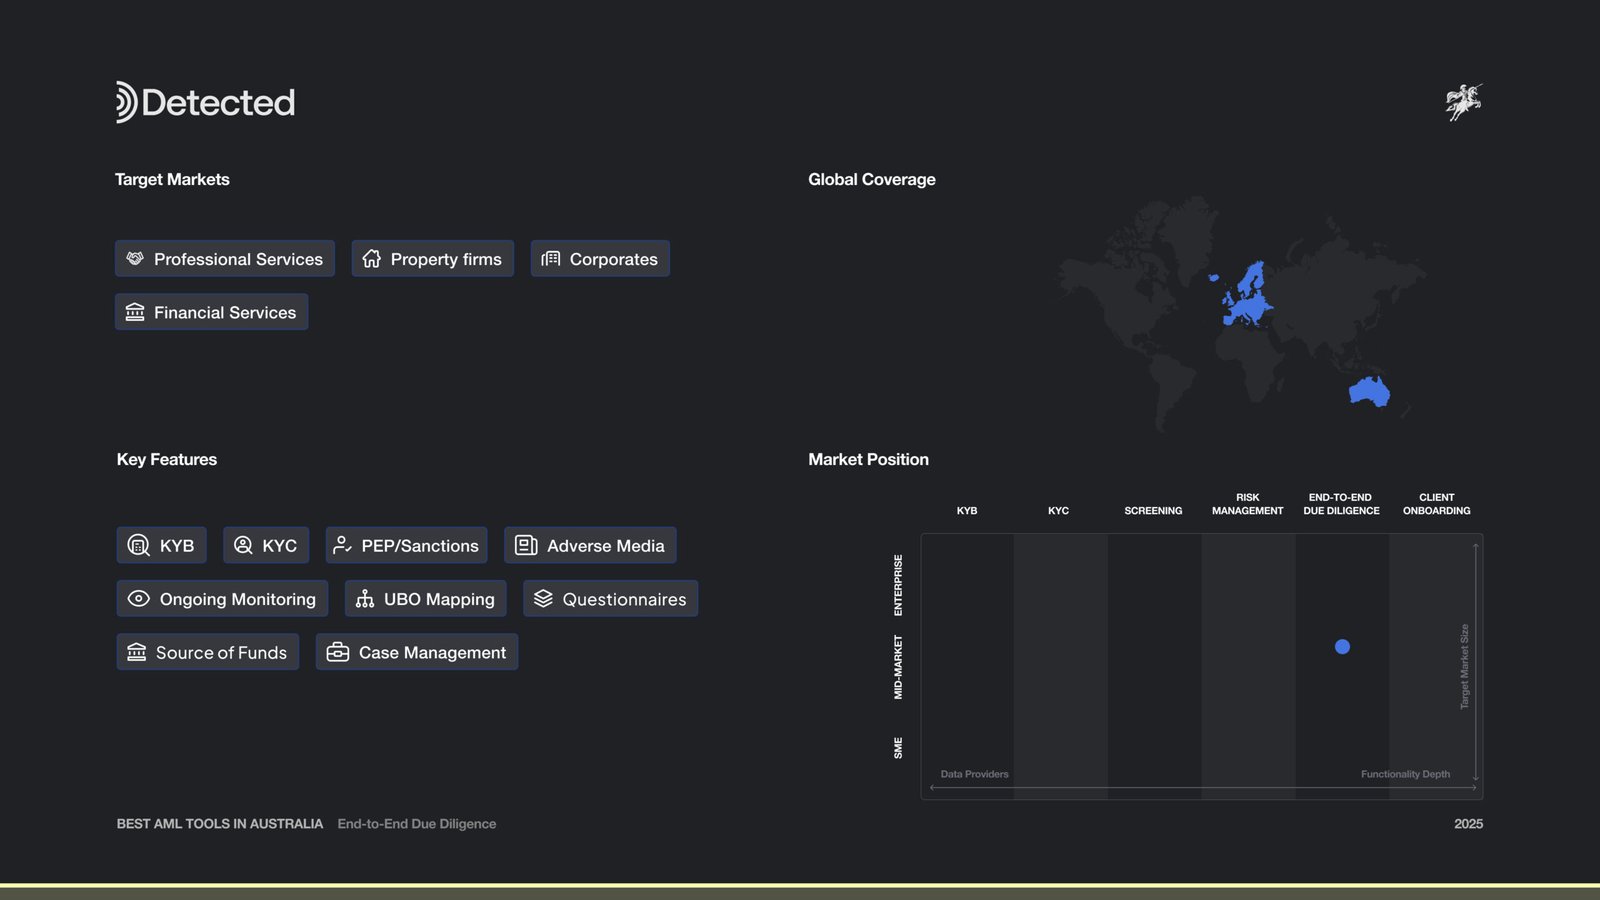This screenshot has width=1600, height=900.
Task: Click the hierarchy icon beside UBO Mapping
Action: point(365,598)
